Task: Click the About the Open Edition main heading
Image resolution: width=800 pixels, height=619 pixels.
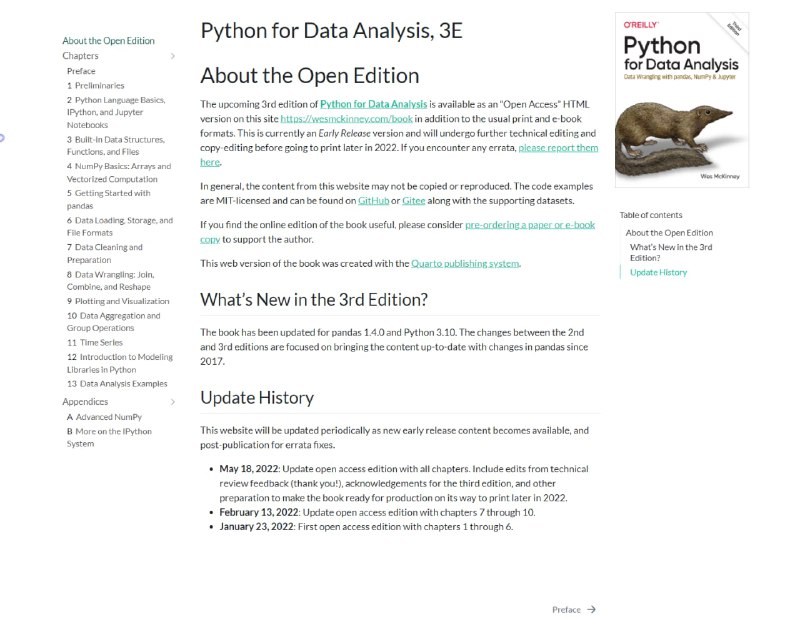Action: 310,76
